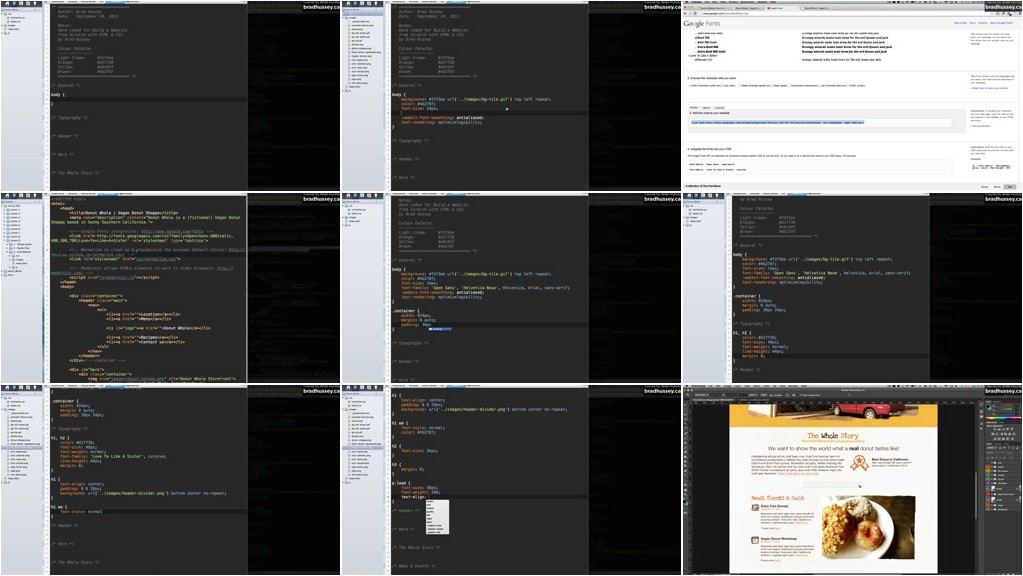Click the title line 'Donut Whole | Vegan Donut Shoppe'
The image size is (1023, 576).
point(124,213)
